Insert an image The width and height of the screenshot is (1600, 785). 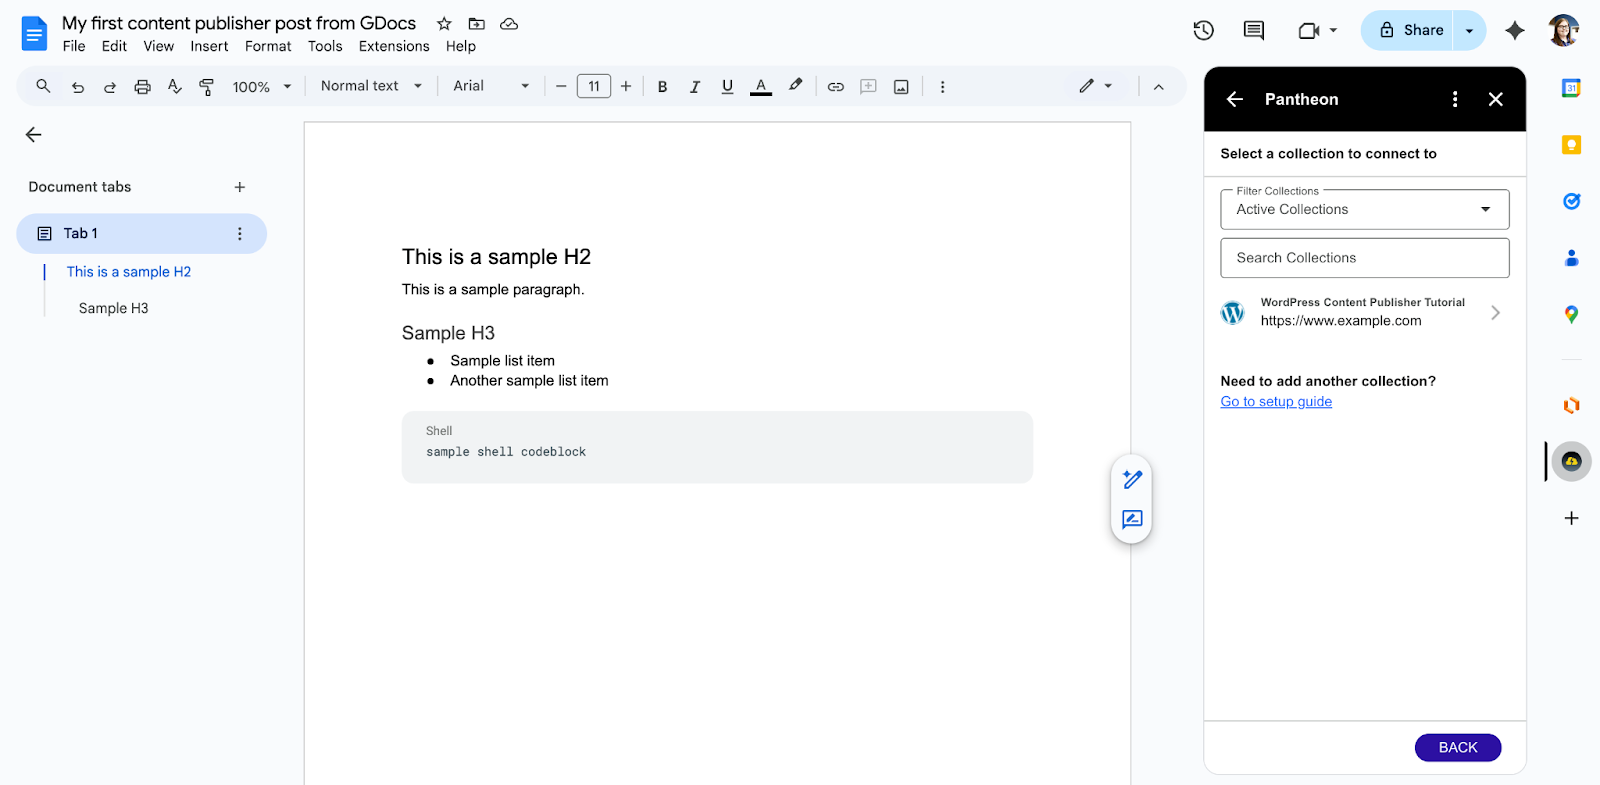coord(901,87)
